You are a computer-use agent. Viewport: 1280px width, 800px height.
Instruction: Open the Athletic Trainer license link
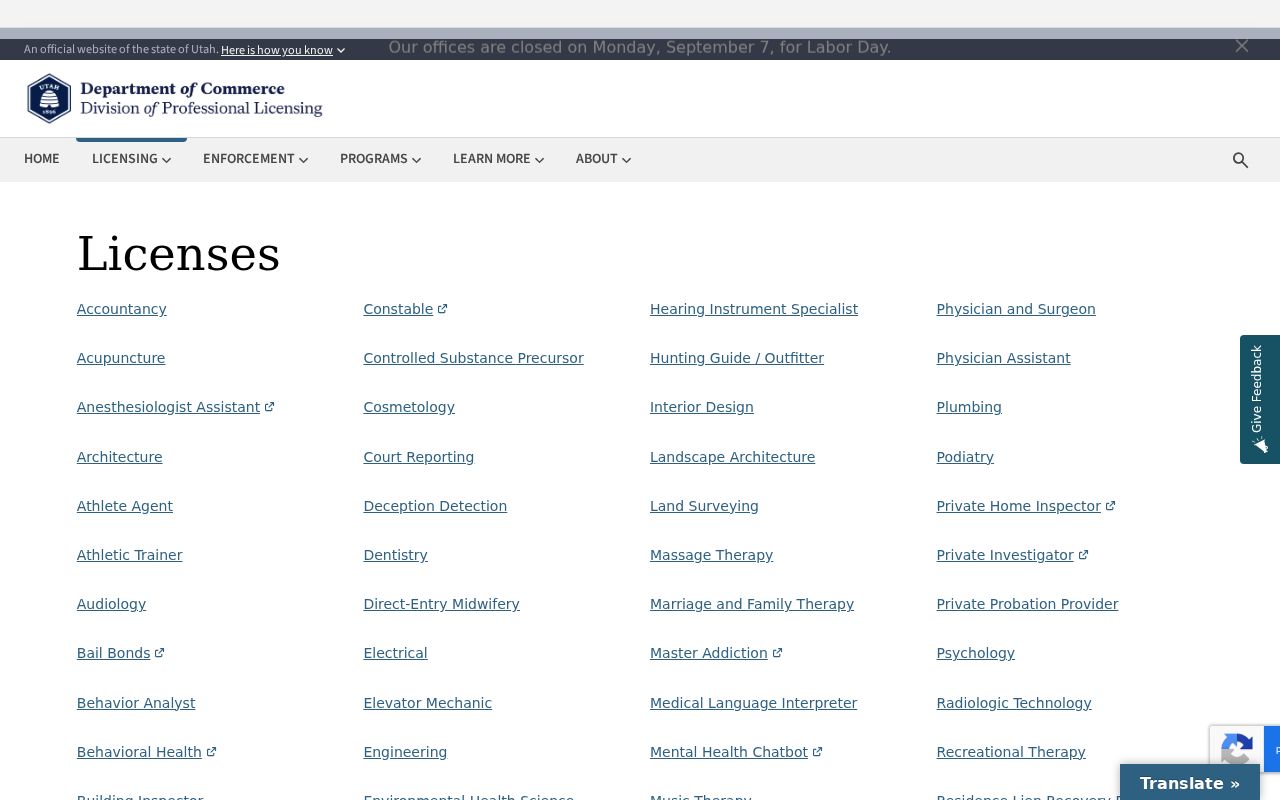coord(129,555)
